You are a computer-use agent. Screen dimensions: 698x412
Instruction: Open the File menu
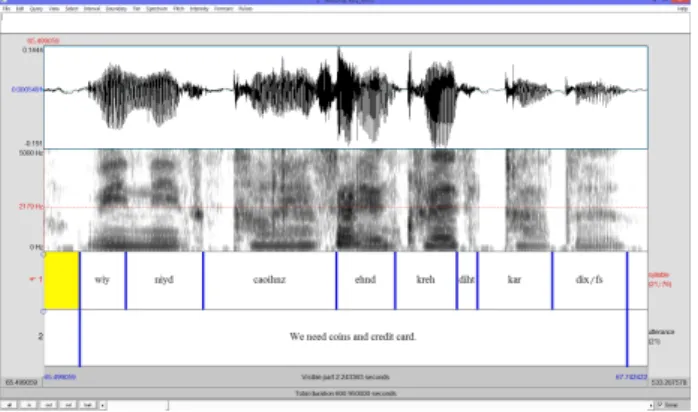tap(6, 8)
